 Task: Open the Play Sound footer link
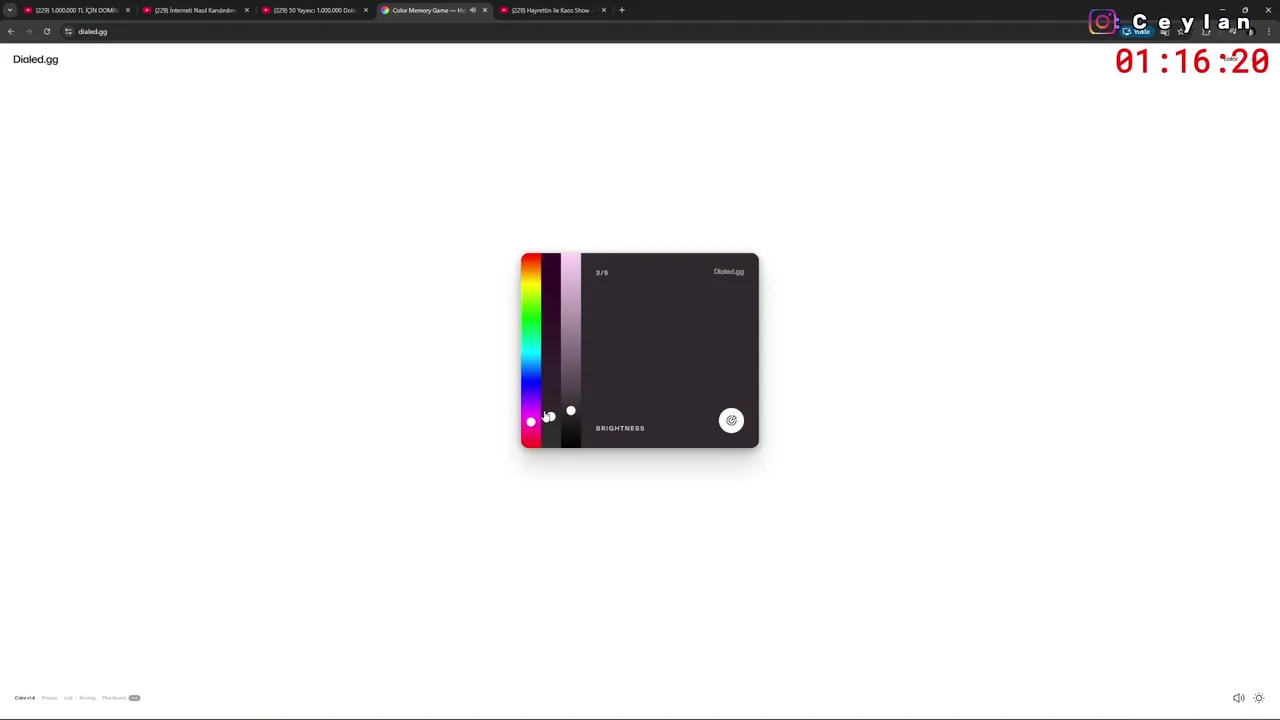coord(113,698)
